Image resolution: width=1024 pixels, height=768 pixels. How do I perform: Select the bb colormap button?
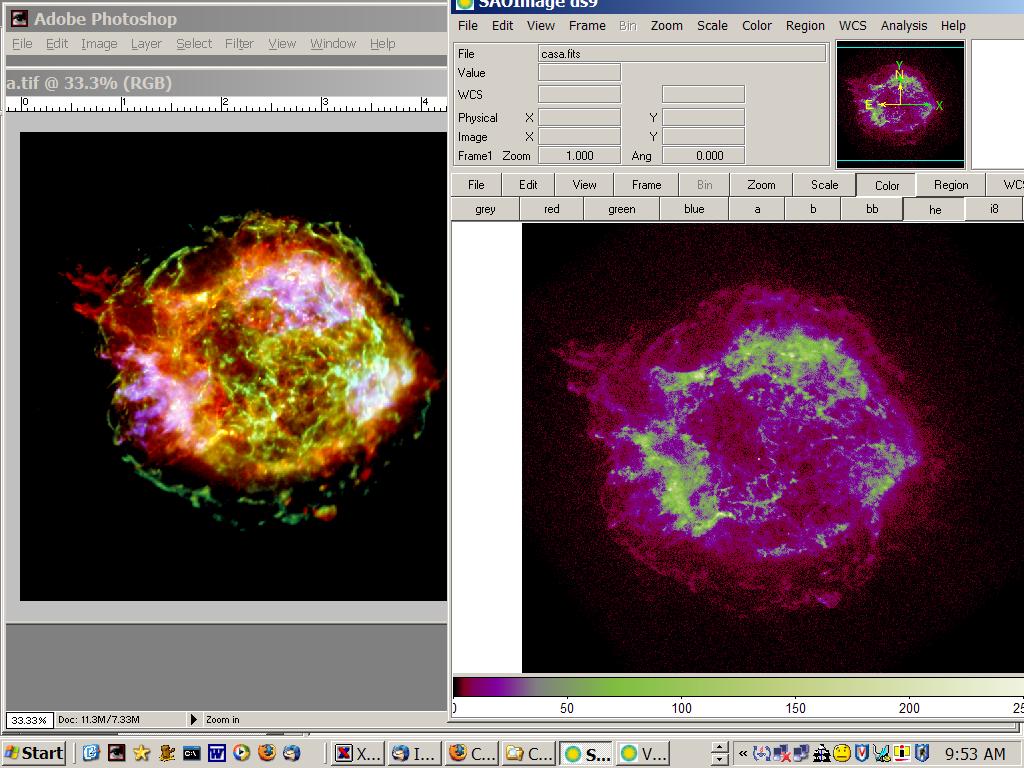coord(872,209)
